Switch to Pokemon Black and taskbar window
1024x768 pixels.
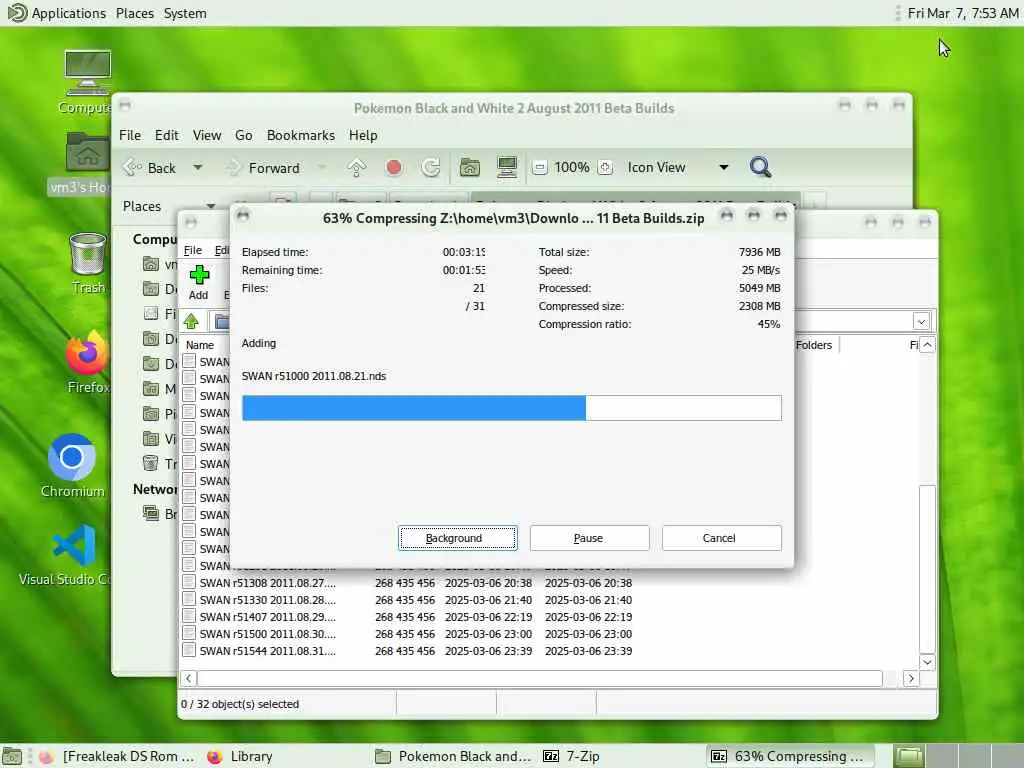click(454, 756)
